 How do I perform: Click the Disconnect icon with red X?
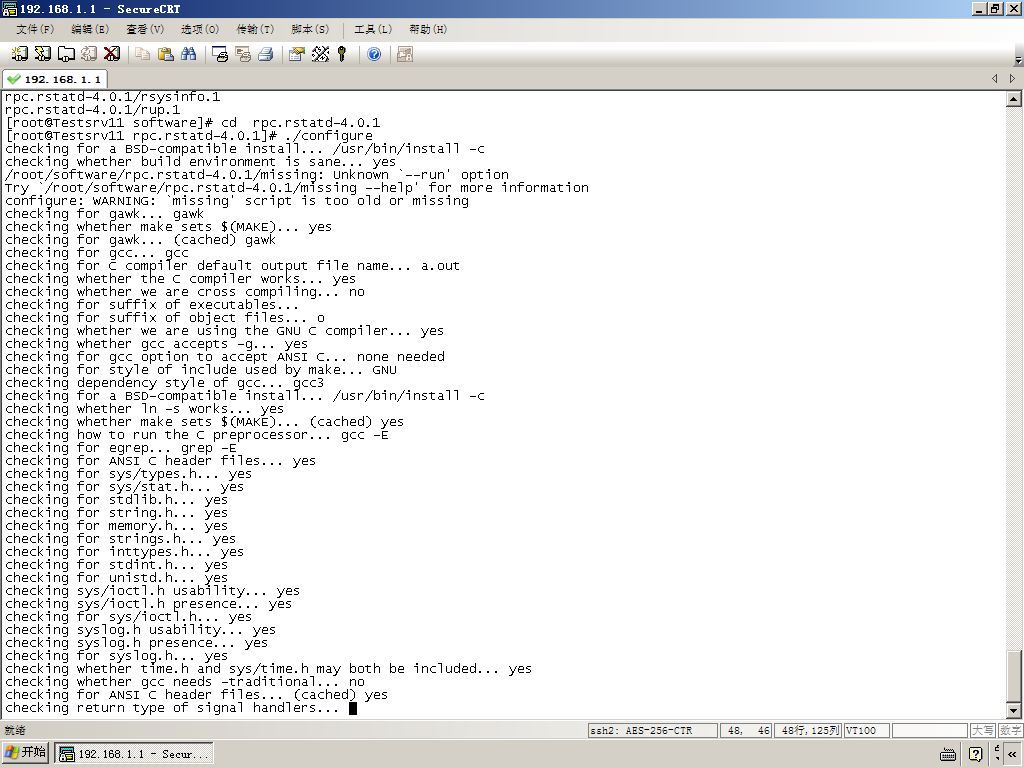point(112,54)
